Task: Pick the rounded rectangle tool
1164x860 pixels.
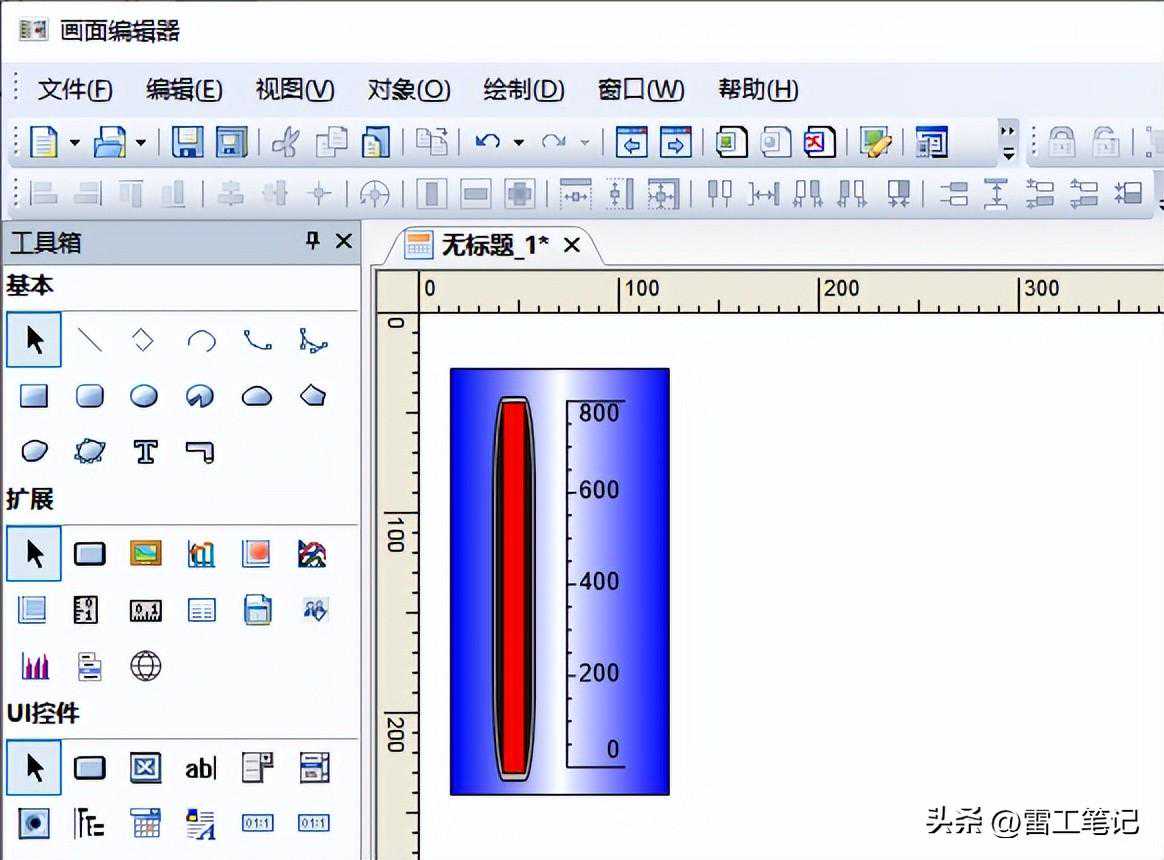Action: pyautogui.click(x=90, y=396)
